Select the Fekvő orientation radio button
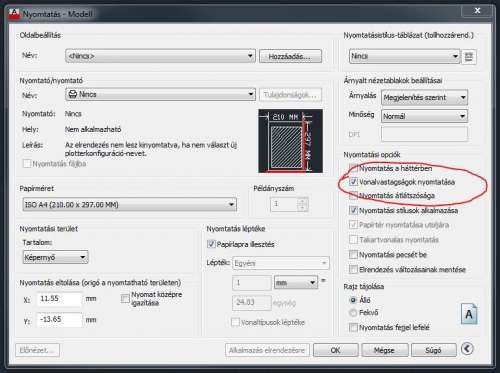500x373 pixels. coord(353,313)
